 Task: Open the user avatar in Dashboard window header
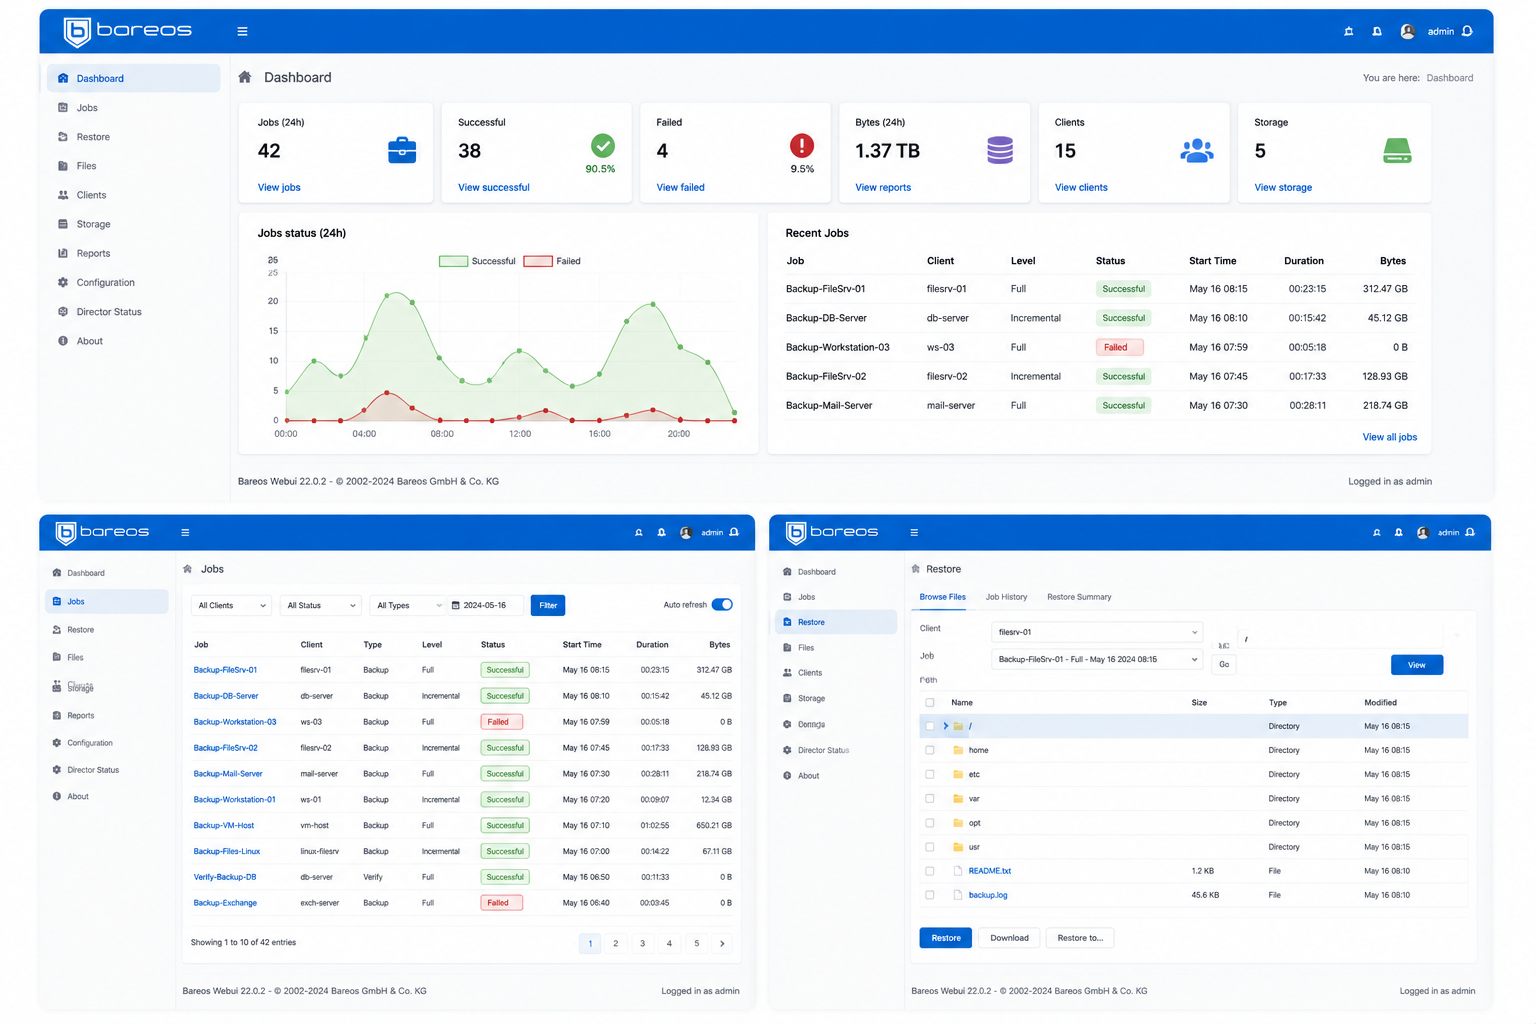pyautogui.click(x=1407, y=31)
